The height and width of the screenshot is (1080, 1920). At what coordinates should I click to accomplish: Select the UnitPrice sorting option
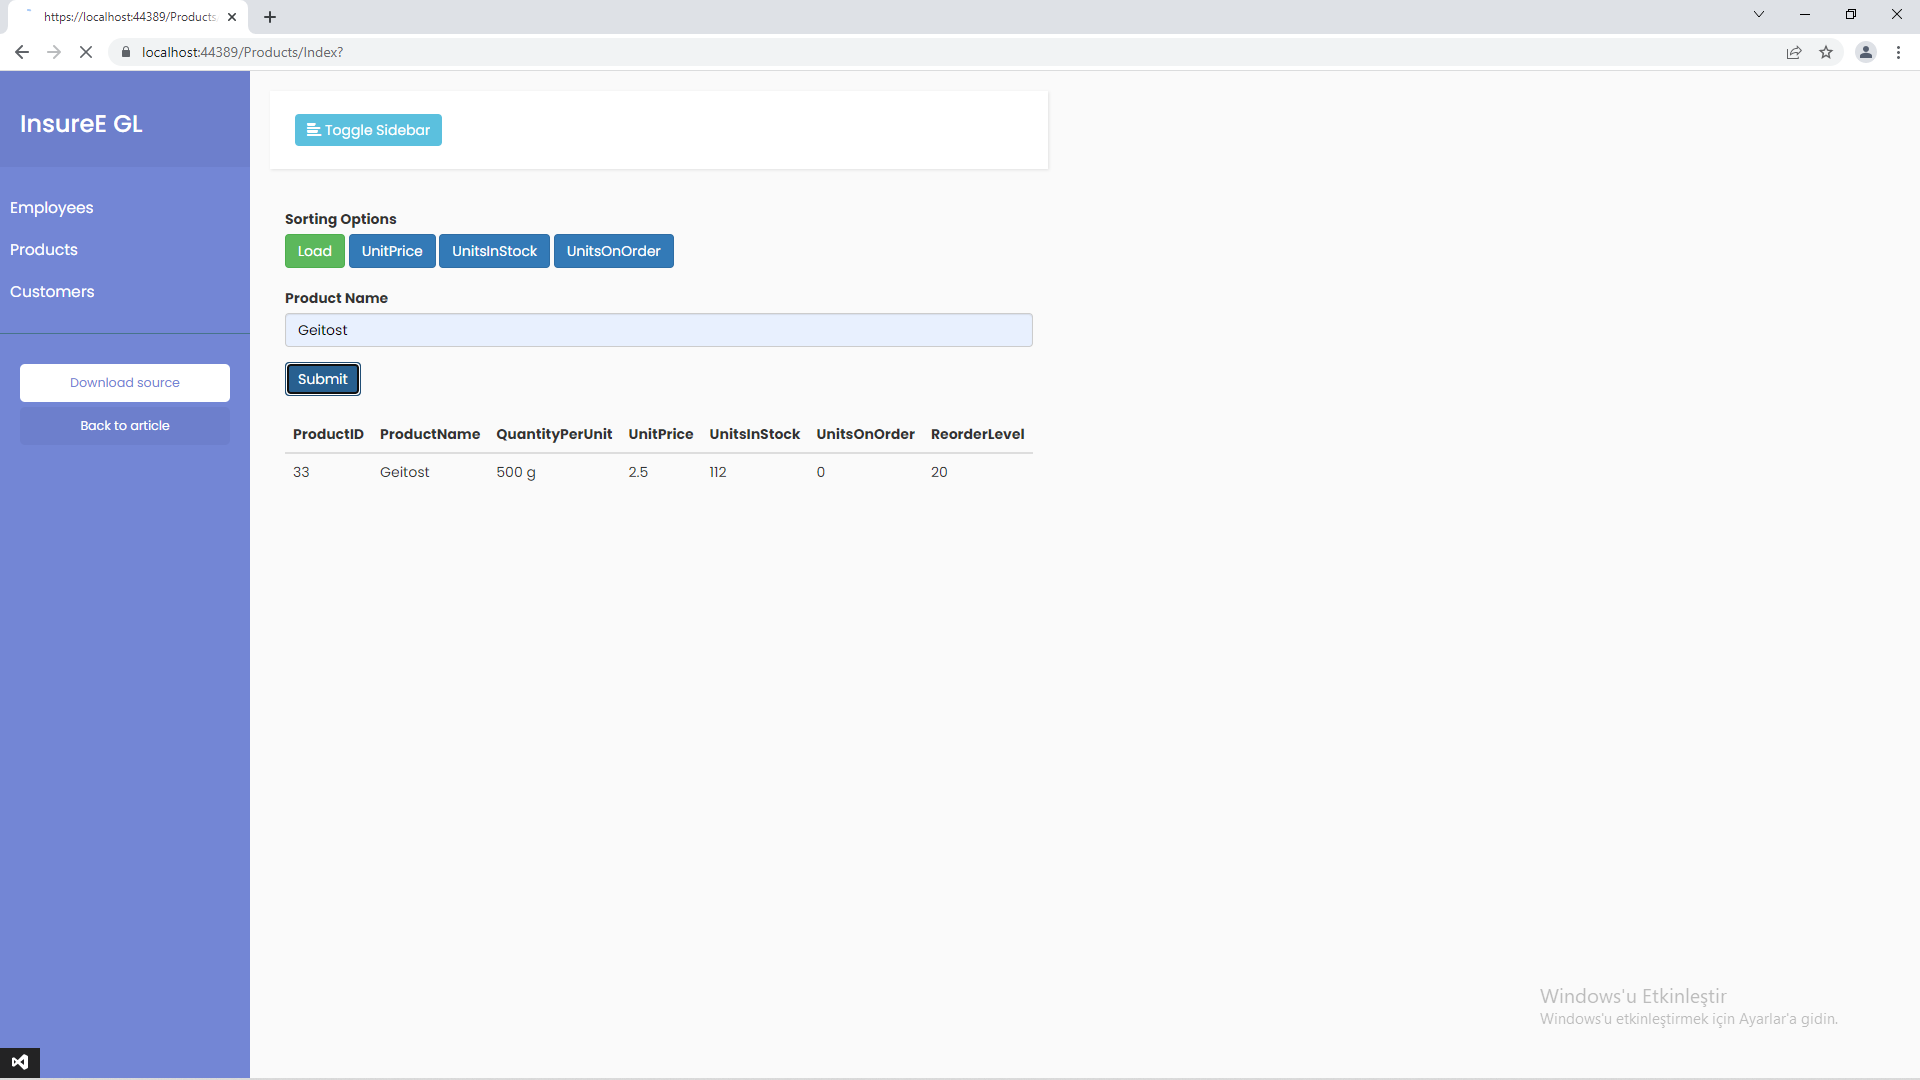[x=392, y=251]
